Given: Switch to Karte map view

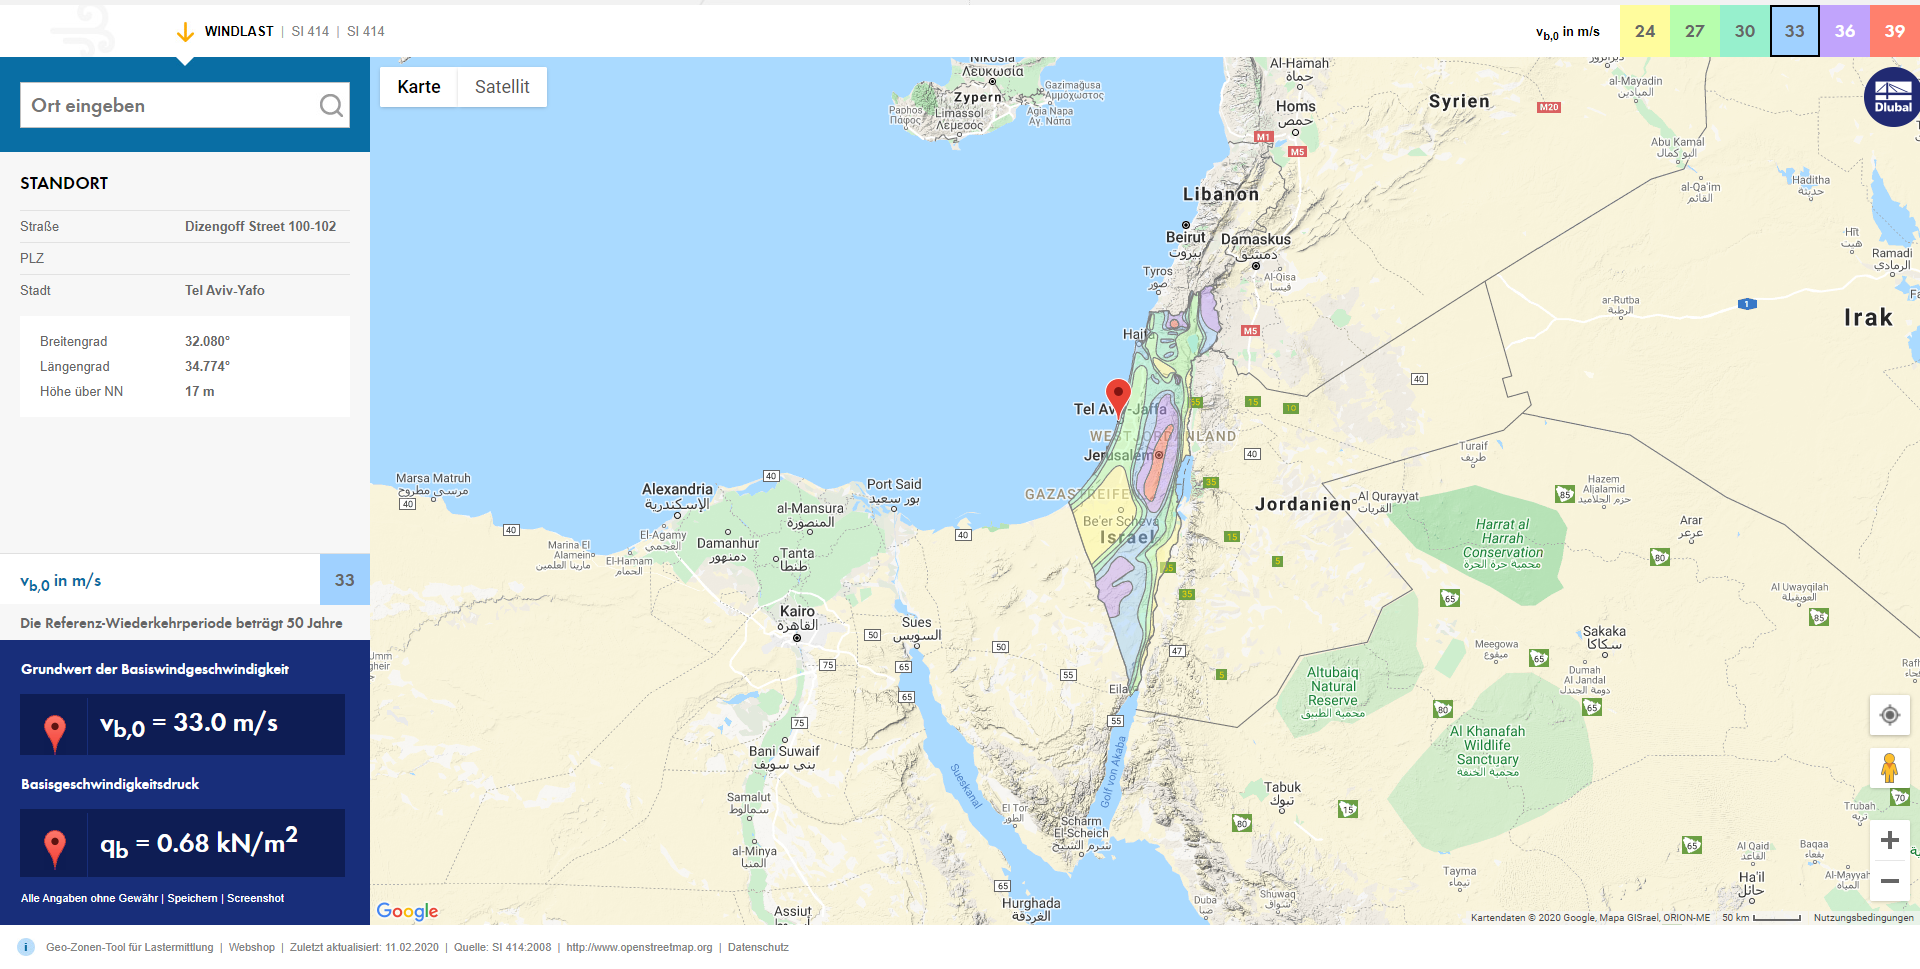Looking at the screenshot, I should pos(419,87).
